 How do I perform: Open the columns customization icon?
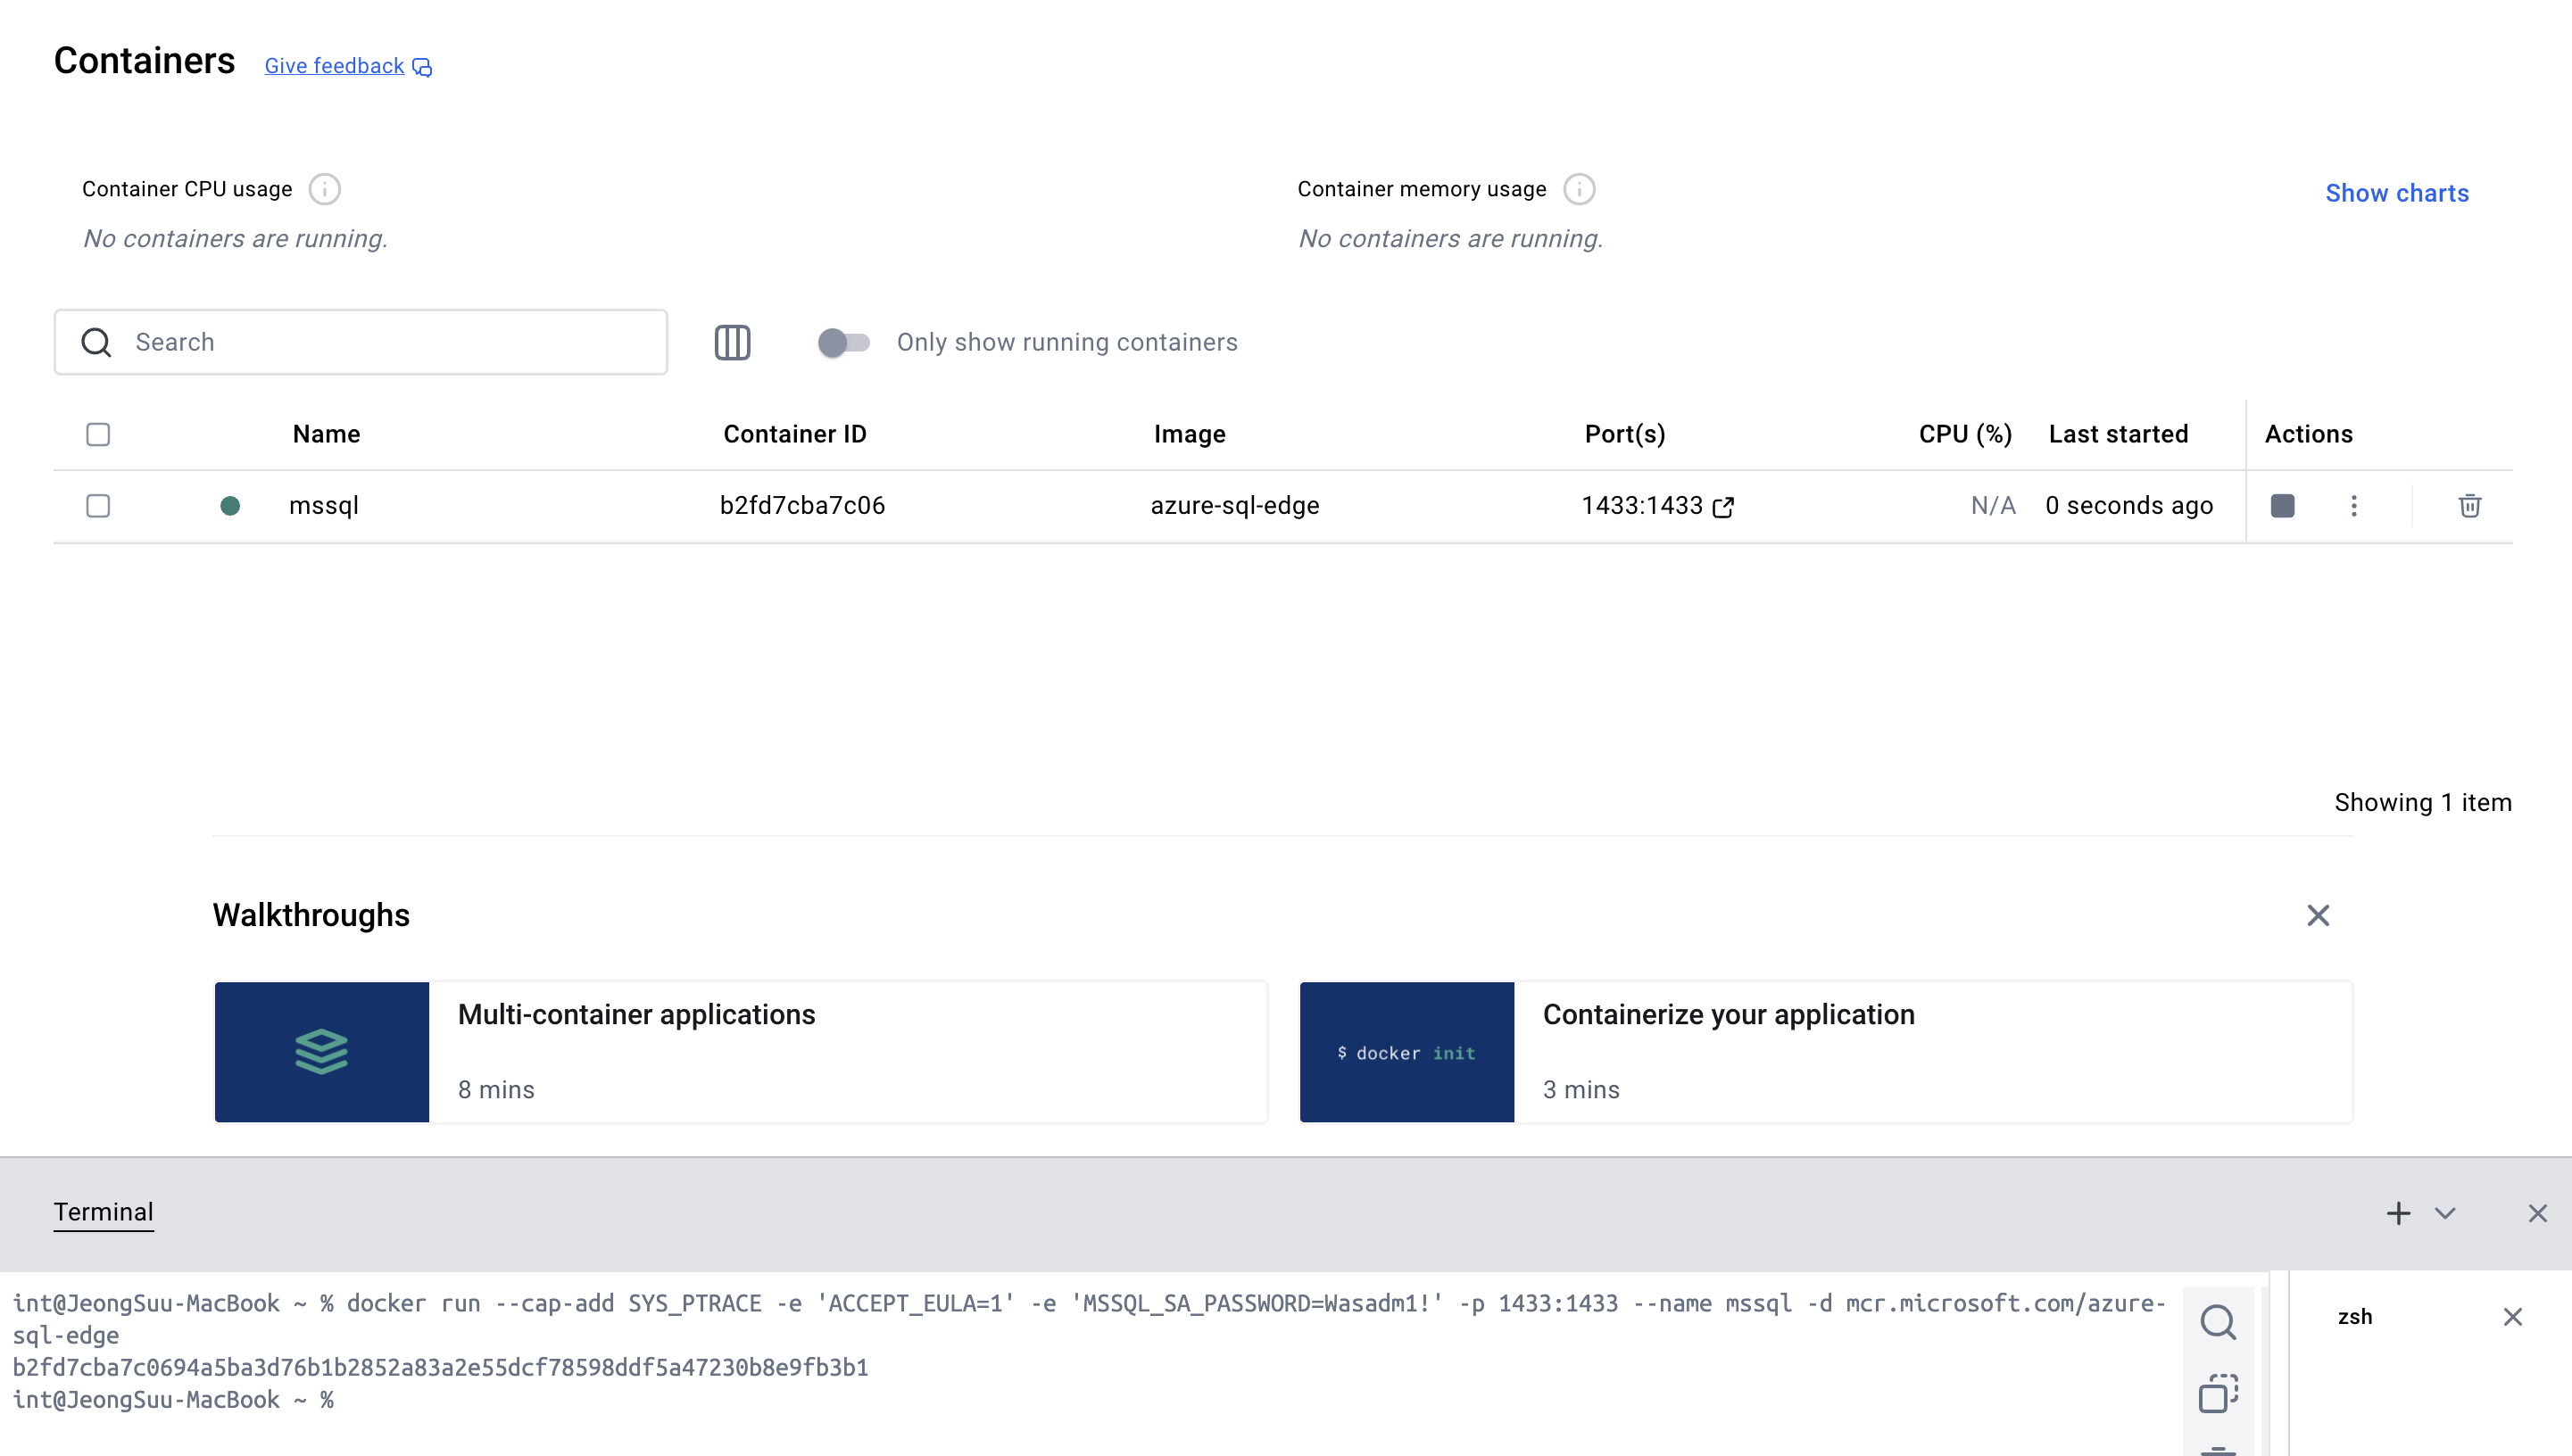(732, 343)
